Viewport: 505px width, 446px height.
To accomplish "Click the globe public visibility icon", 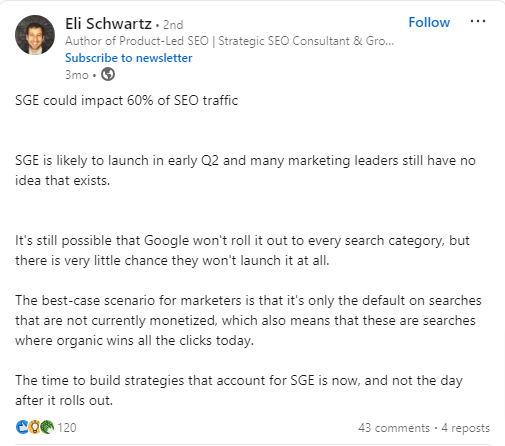I will 108,74.
